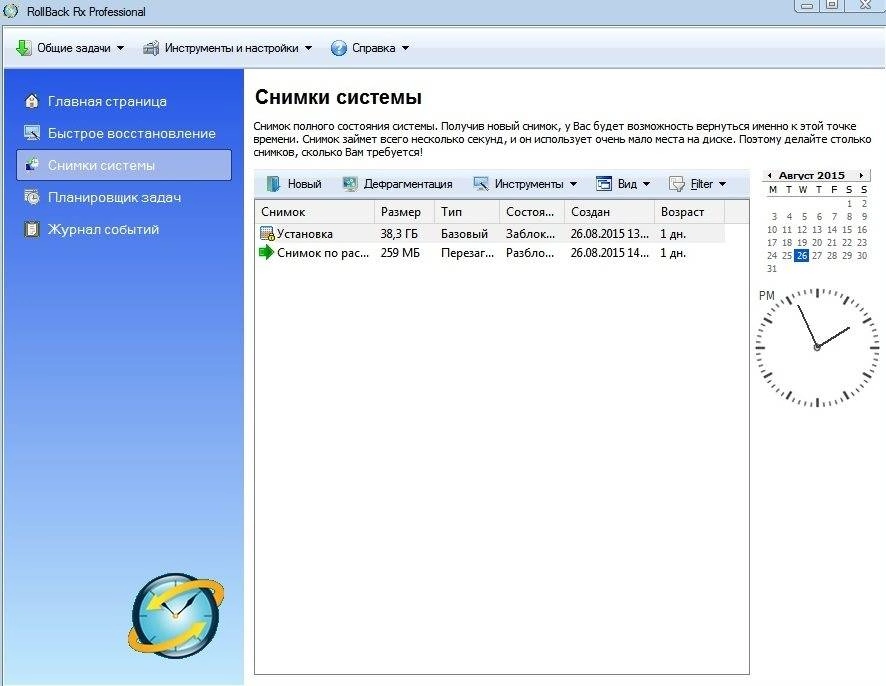Click the blue book icon of Новый
The width and height of the screenshot is (886, 686).
tap(273, 184)
